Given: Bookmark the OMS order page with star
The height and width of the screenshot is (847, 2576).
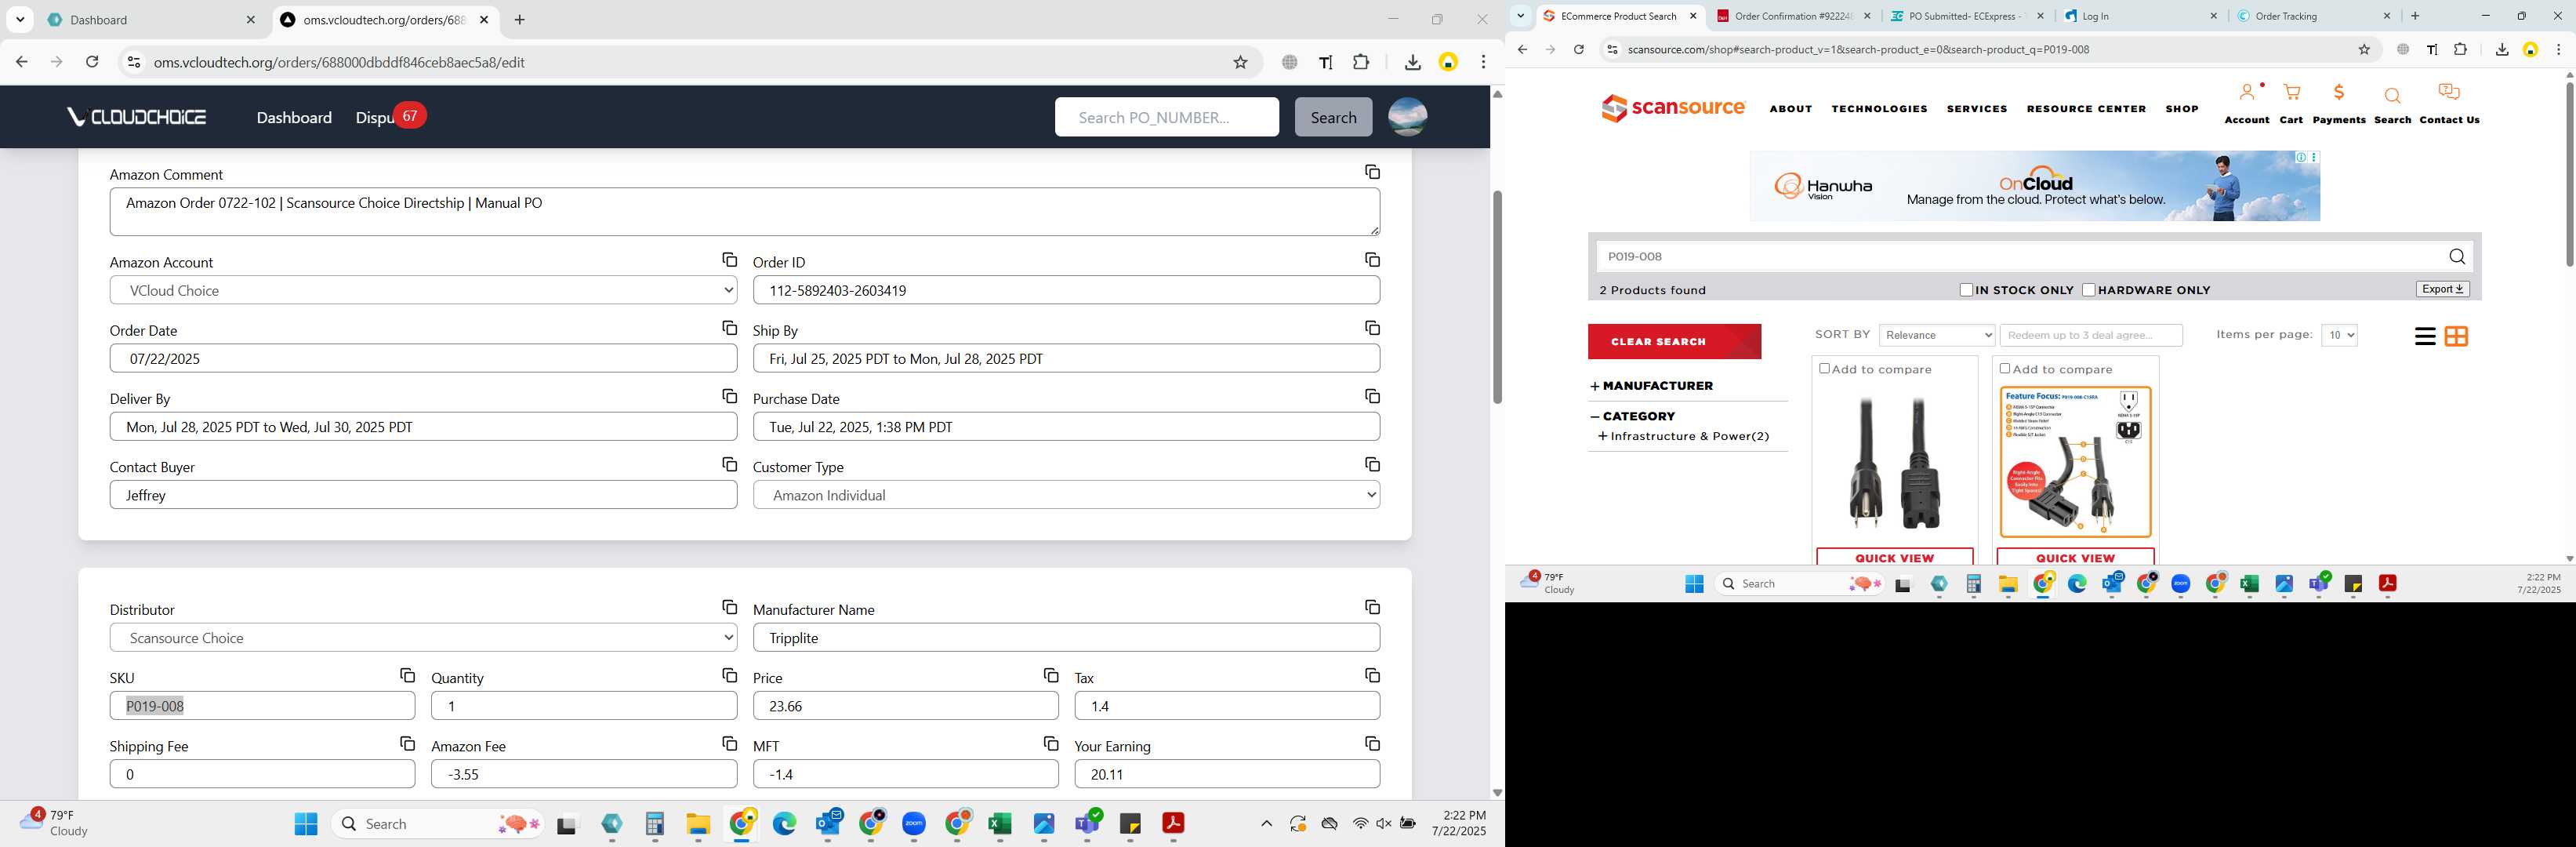Looking at the screenshot, I should point(1240,62).
